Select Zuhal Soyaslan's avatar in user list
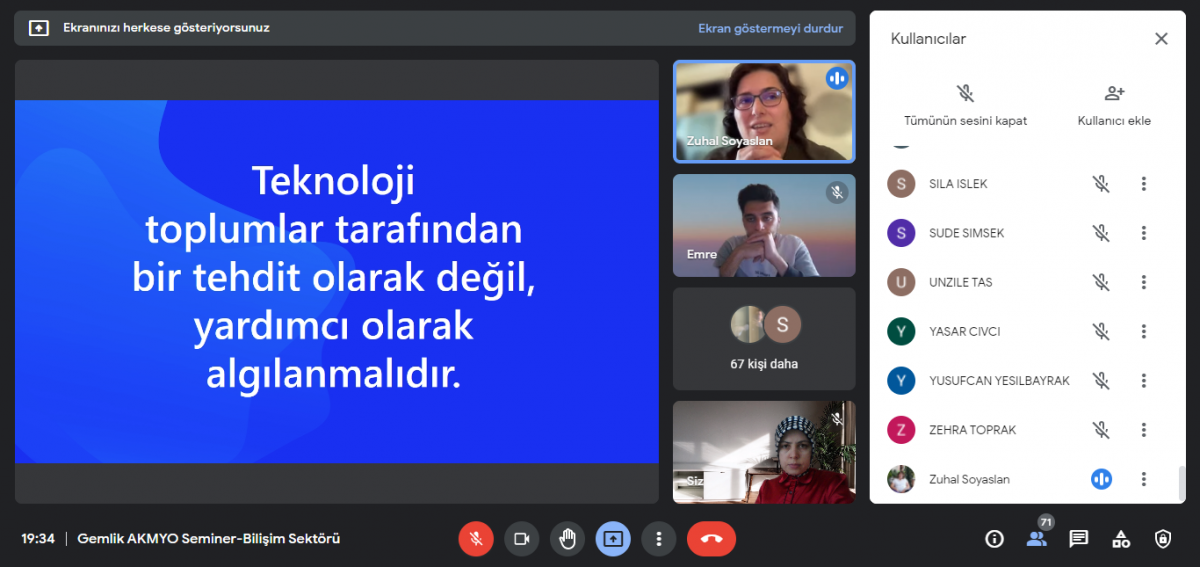The height and width of the screenshot is (567, 1200). click(901, 479)
